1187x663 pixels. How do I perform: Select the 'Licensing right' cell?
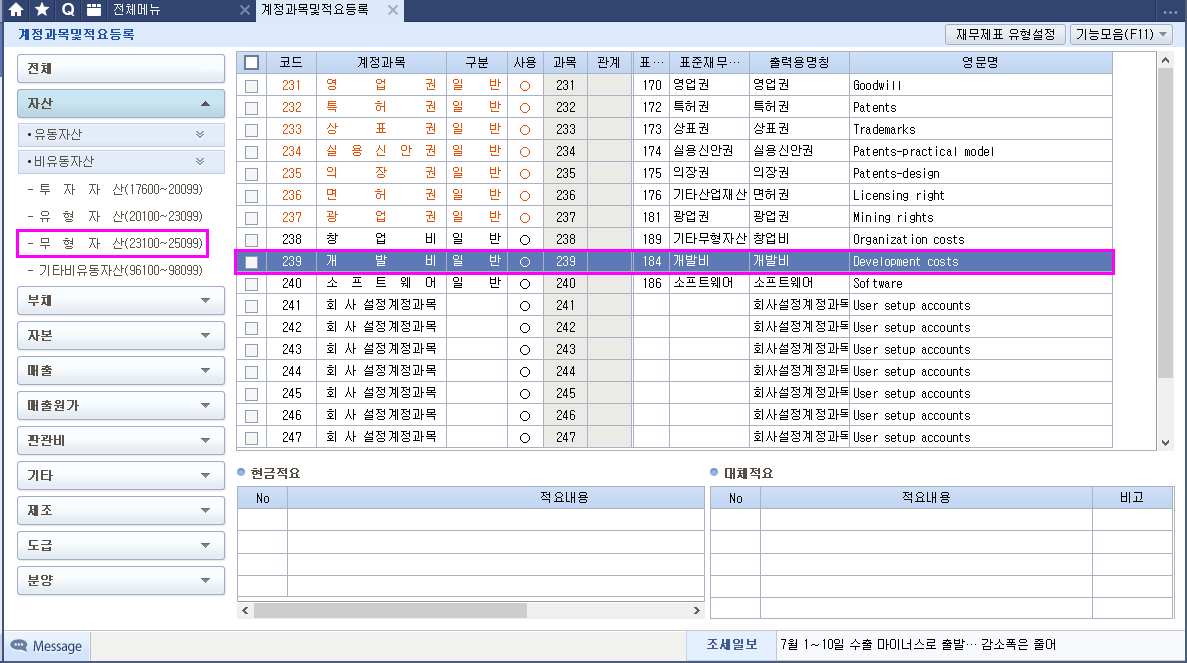click(980, 195)
